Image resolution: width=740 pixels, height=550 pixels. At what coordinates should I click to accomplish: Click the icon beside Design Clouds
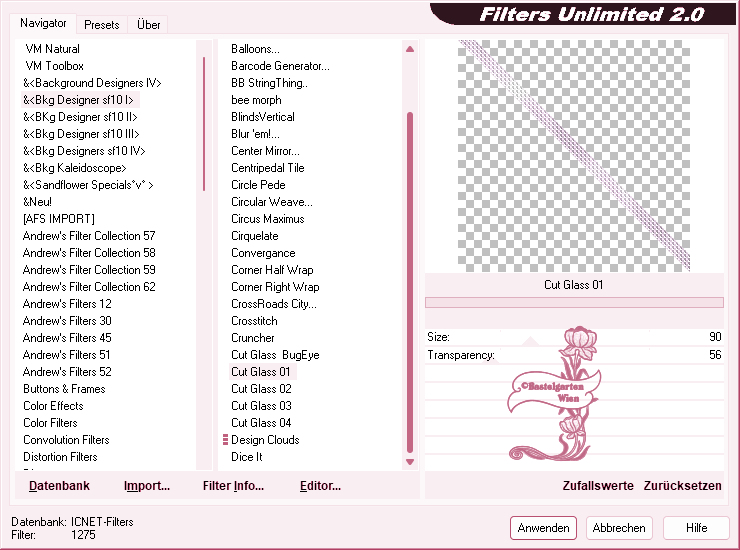[x=225, y=440]
